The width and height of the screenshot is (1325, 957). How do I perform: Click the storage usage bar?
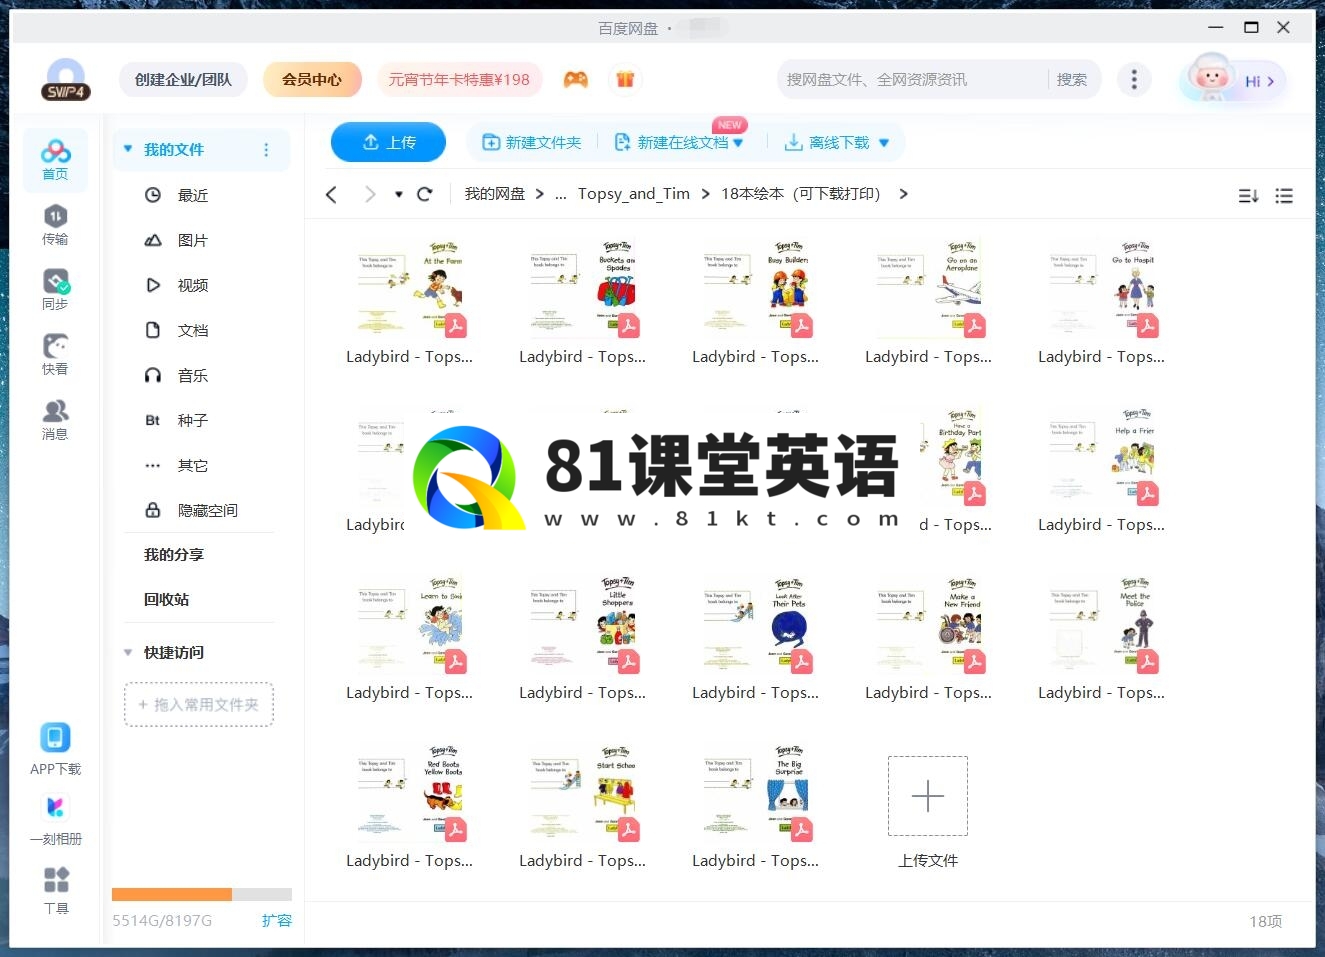click(202, 894)
